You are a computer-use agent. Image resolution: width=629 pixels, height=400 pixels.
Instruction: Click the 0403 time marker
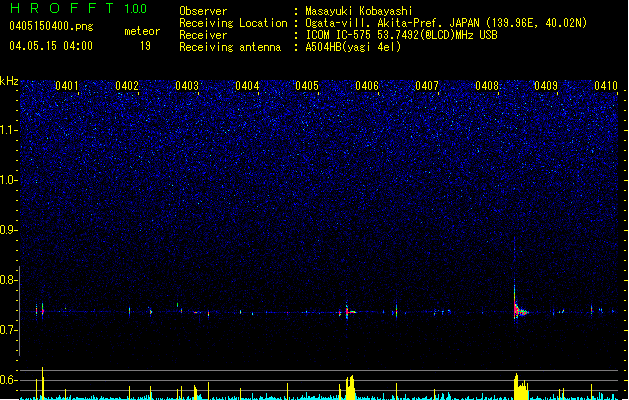187,86
